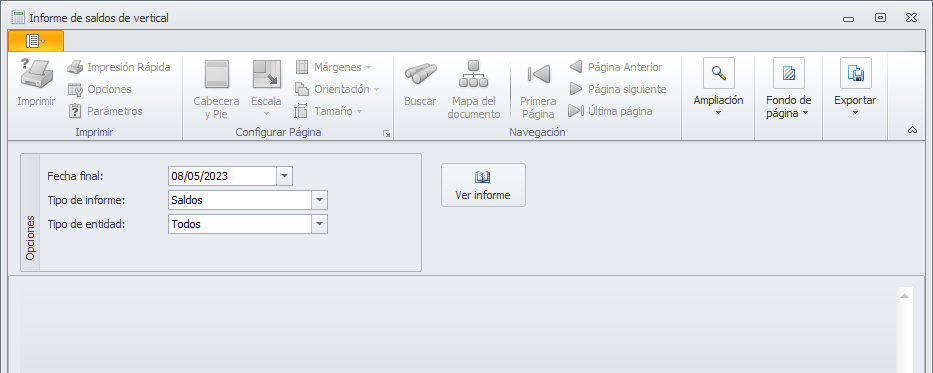Image resolution: width=933 pixels, height=373 pixels.
Task: Expand the Tipo de entidad dropdown
Action: (320, 224)
